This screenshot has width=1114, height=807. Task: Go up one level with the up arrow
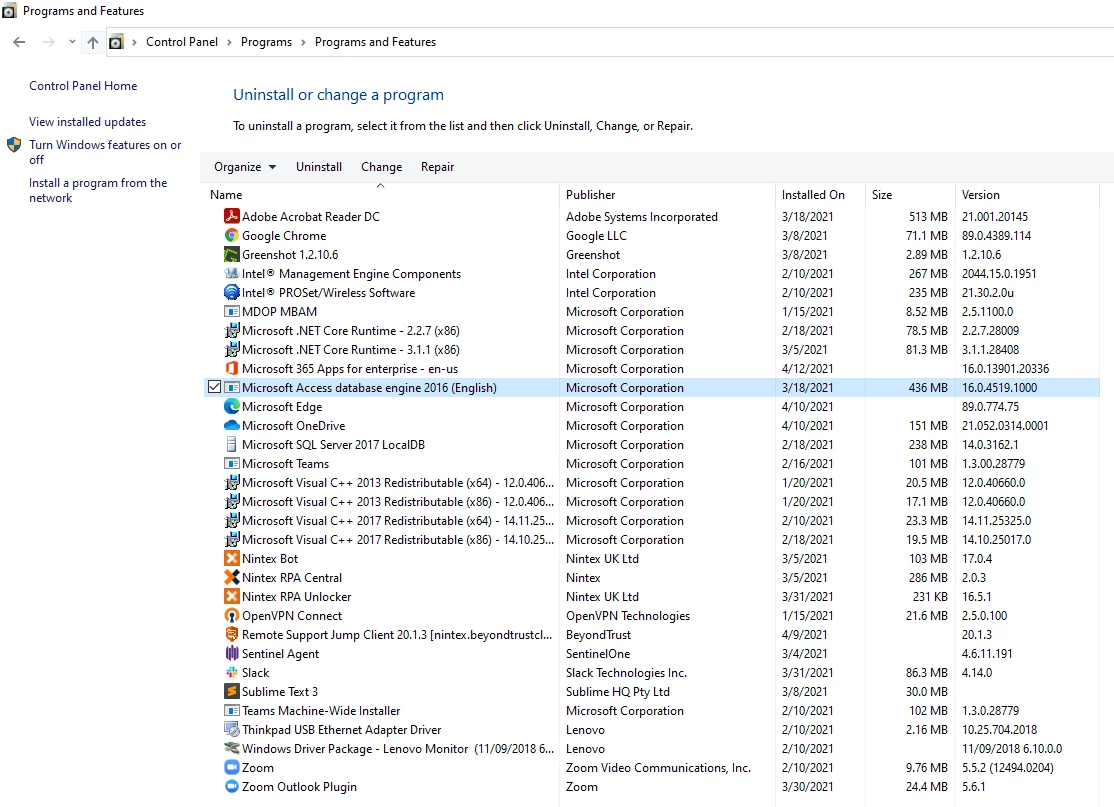(92, 43)
